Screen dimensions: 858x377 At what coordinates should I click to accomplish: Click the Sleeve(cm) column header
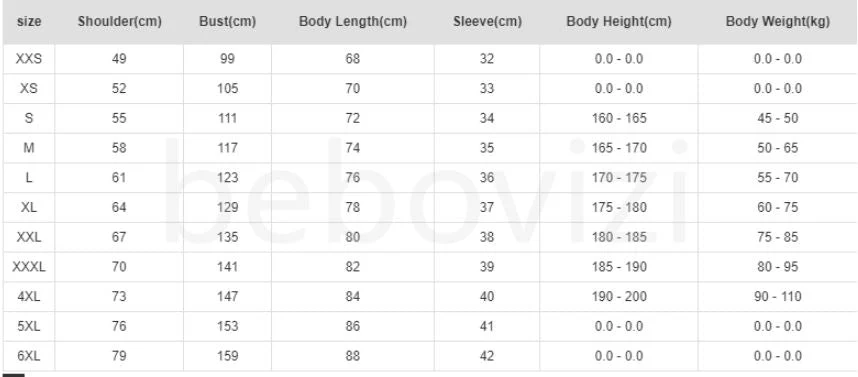click(x=487, y=22)
